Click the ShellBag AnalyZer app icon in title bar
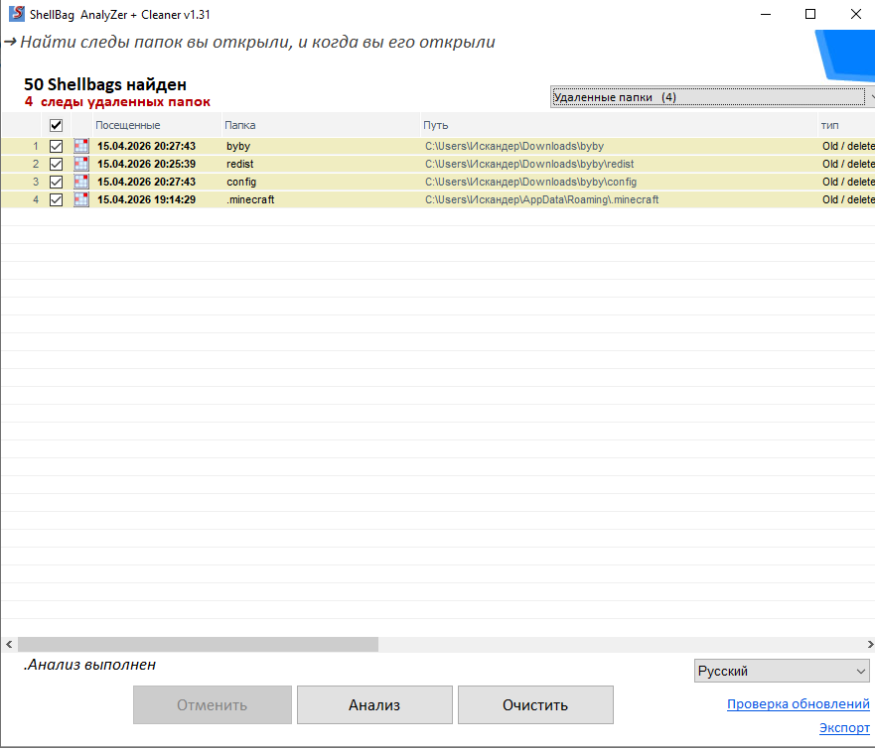875x750 pixels. (17, 14)
